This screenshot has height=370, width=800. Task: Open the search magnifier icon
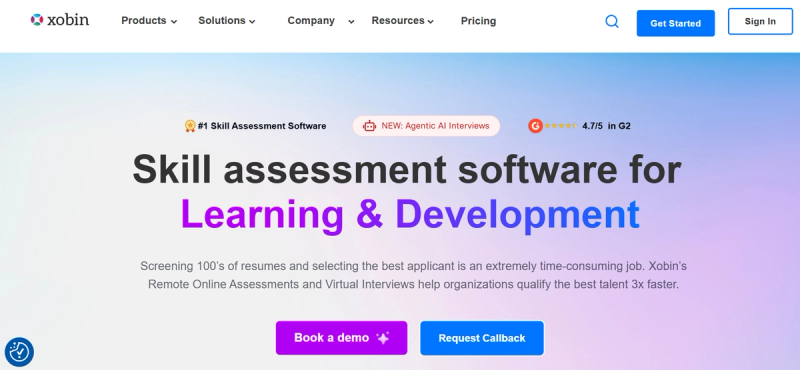(612, 21)
